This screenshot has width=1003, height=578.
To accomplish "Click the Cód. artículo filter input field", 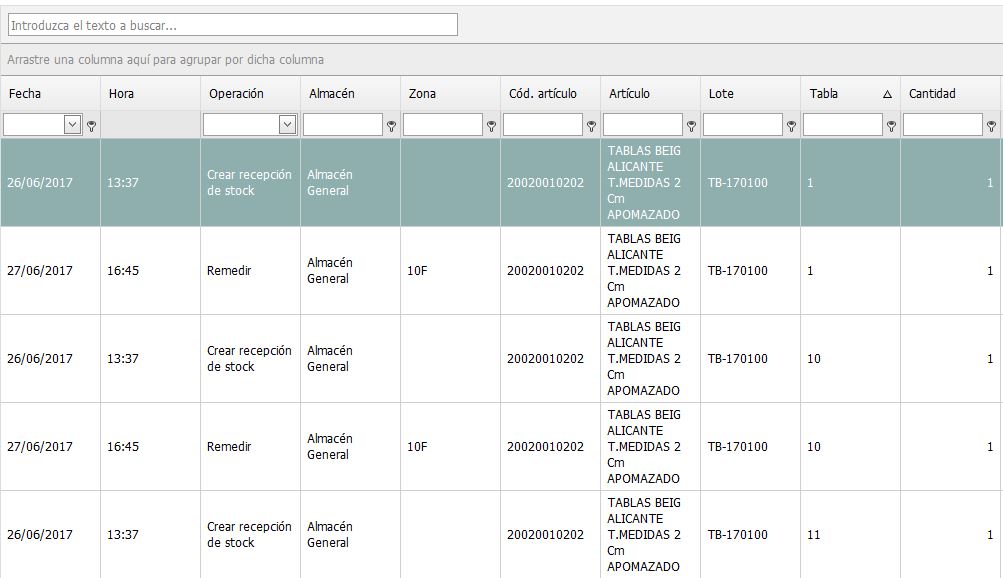I will pyautogui.click(x=543, y=125).
